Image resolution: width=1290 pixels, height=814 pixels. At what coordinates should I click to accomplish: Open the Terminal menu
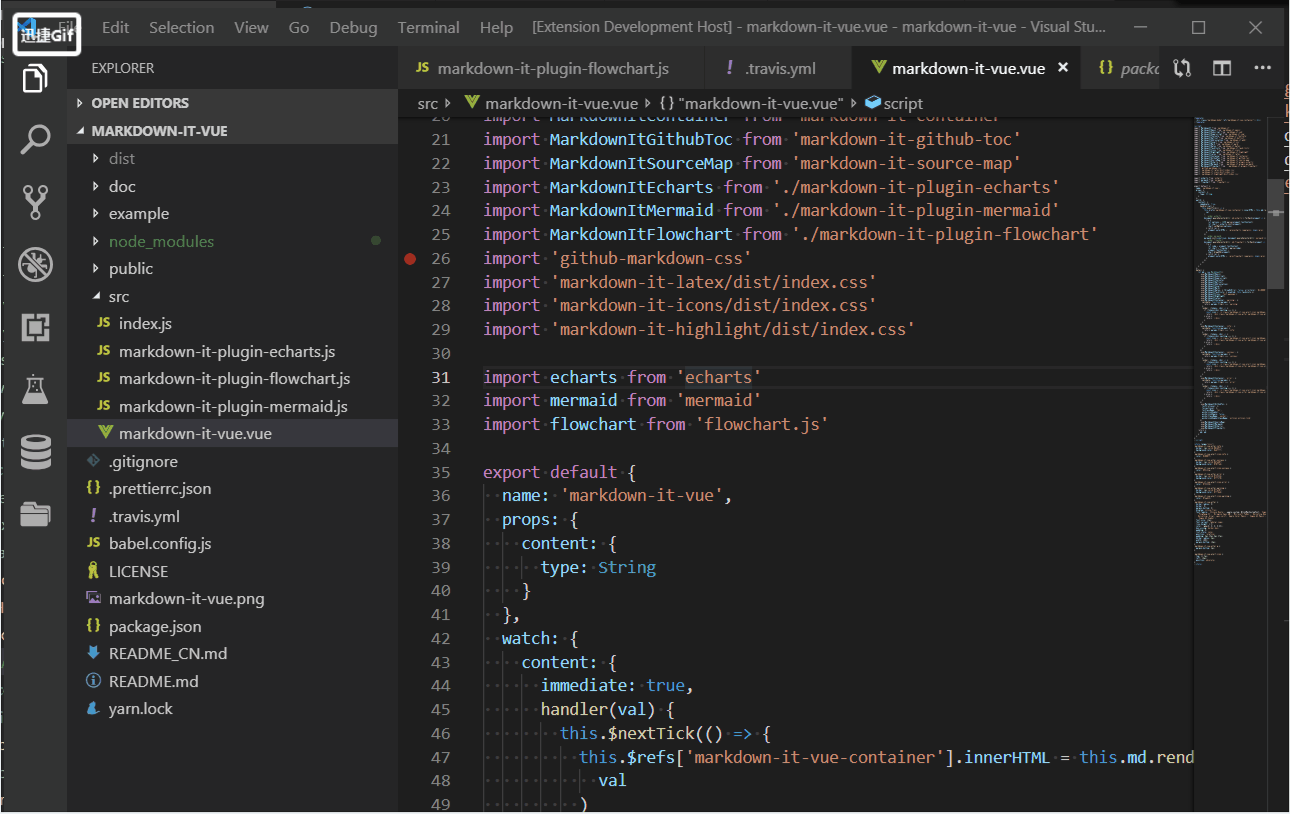(428, 27)
